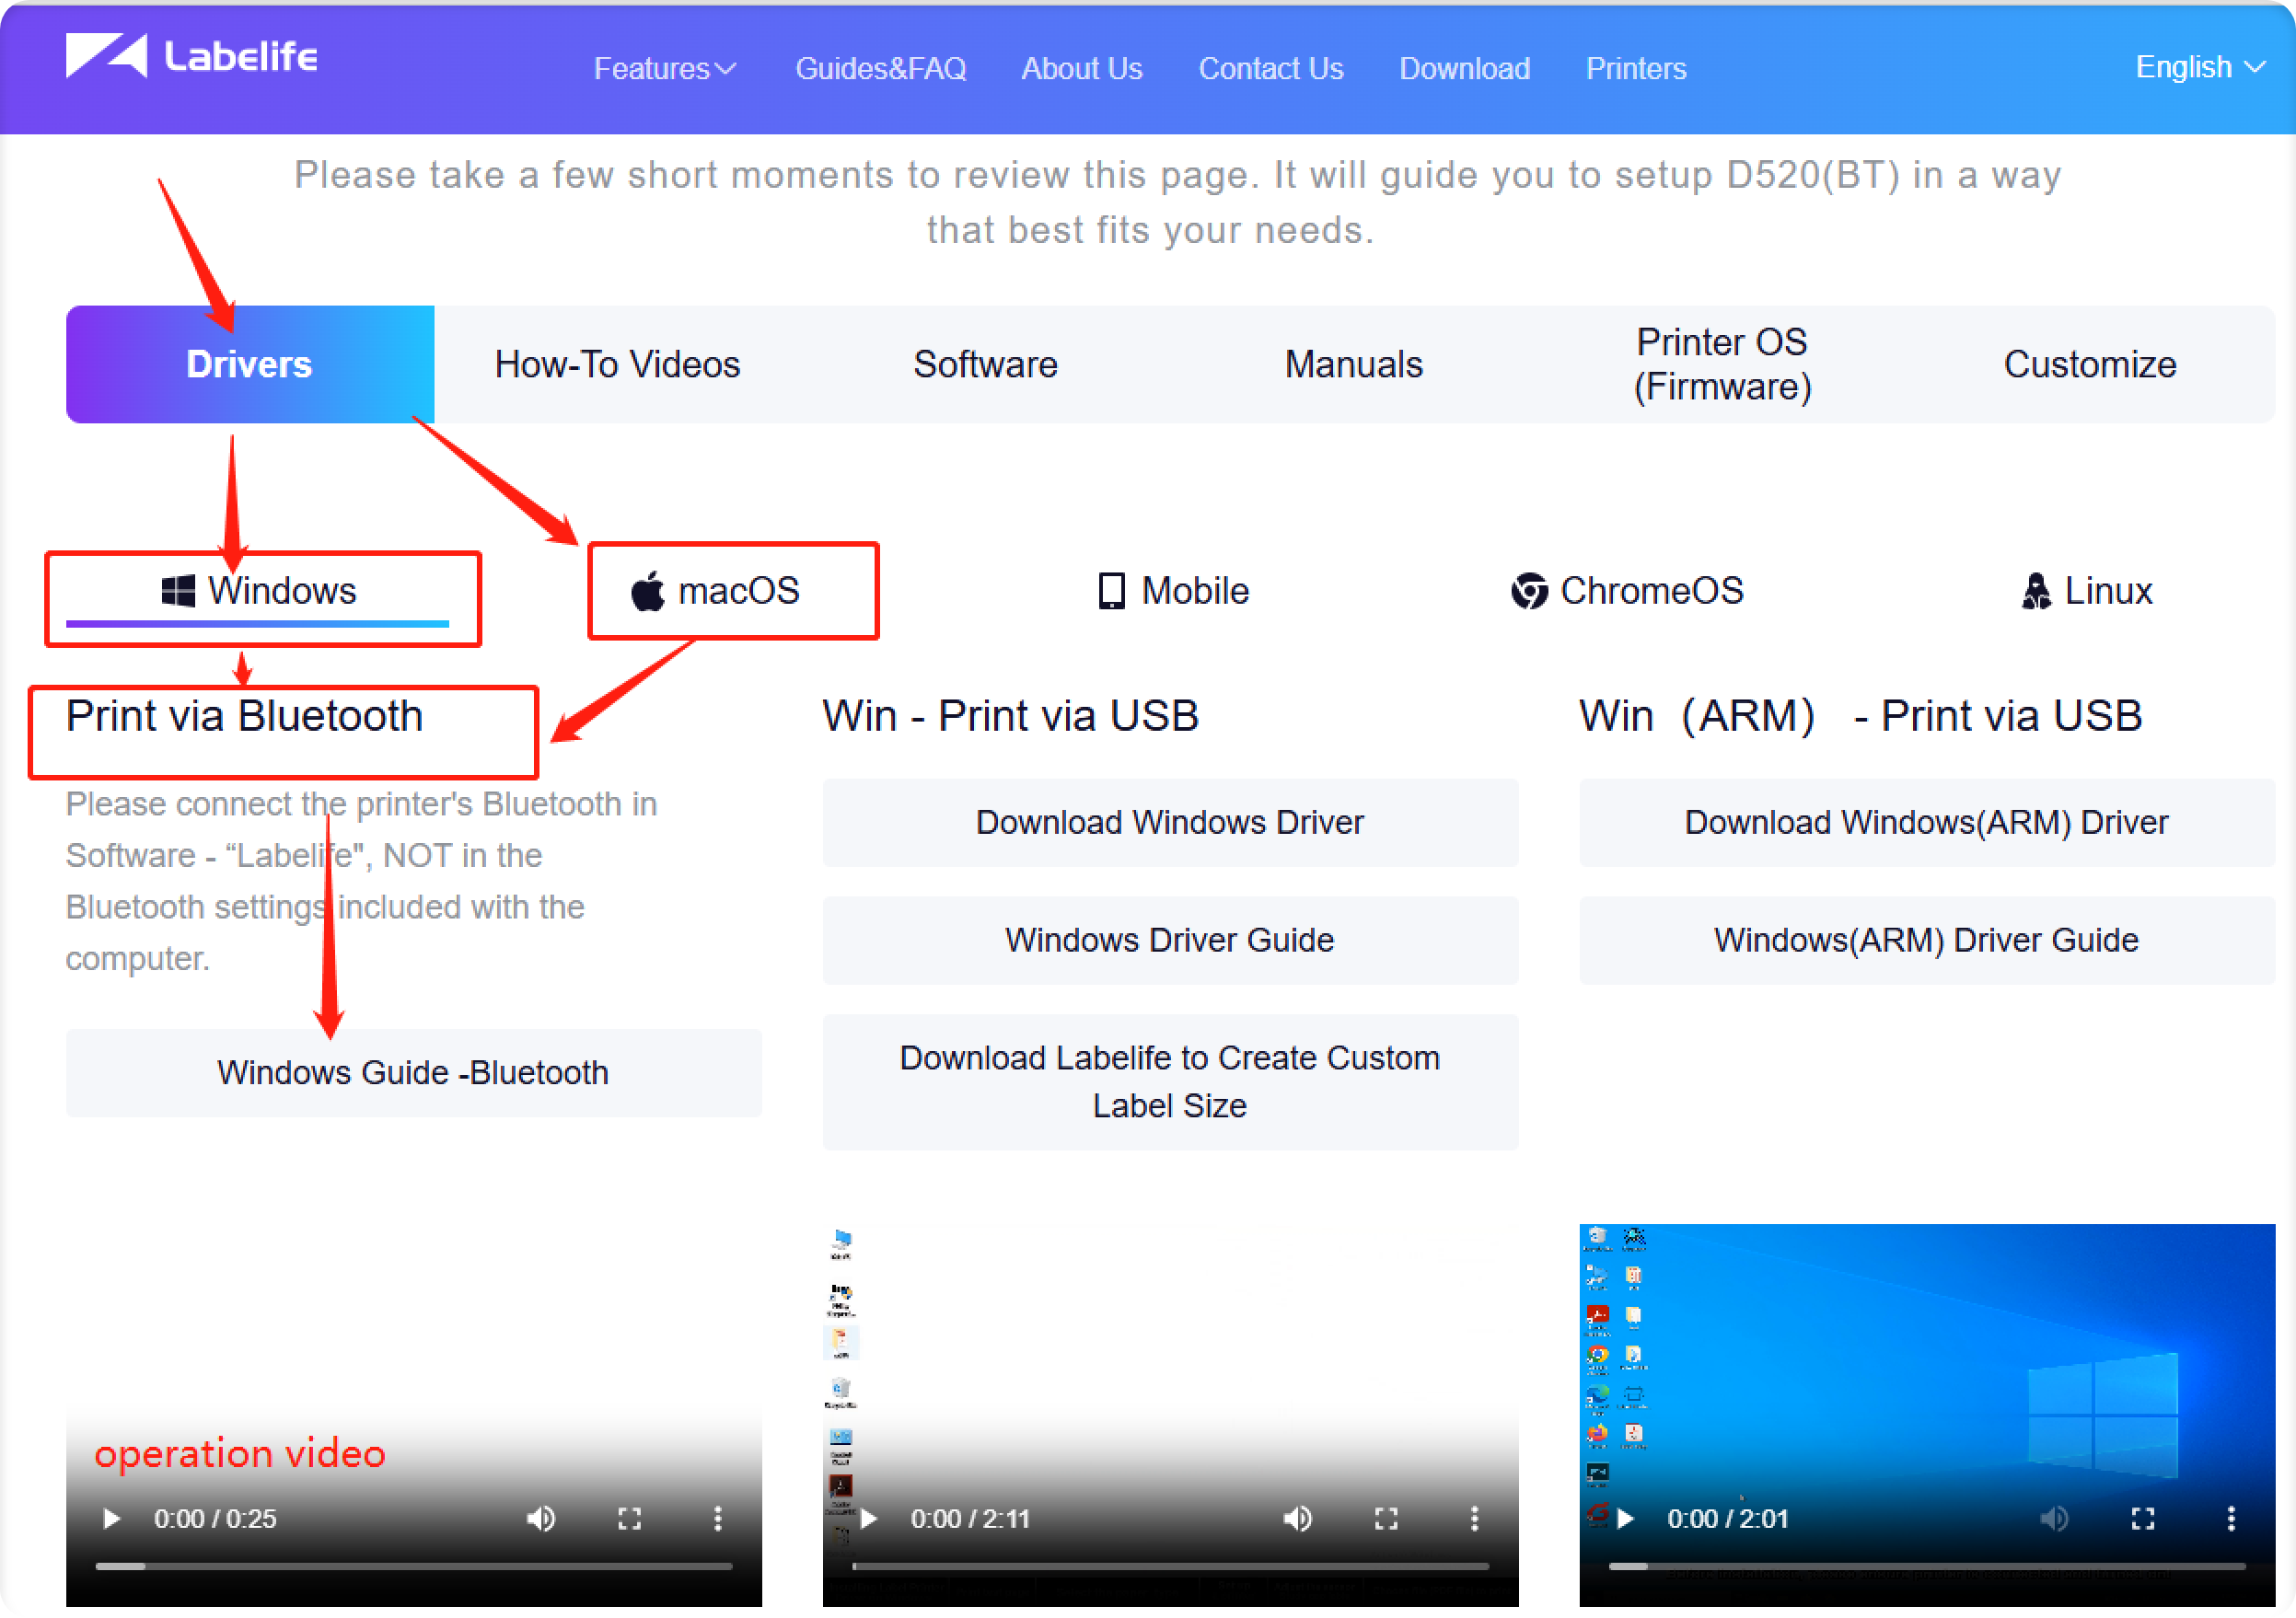Open Windows(ARM) Driver Guide
Screen dimensions: 2296x1618
click(1927, 941)
